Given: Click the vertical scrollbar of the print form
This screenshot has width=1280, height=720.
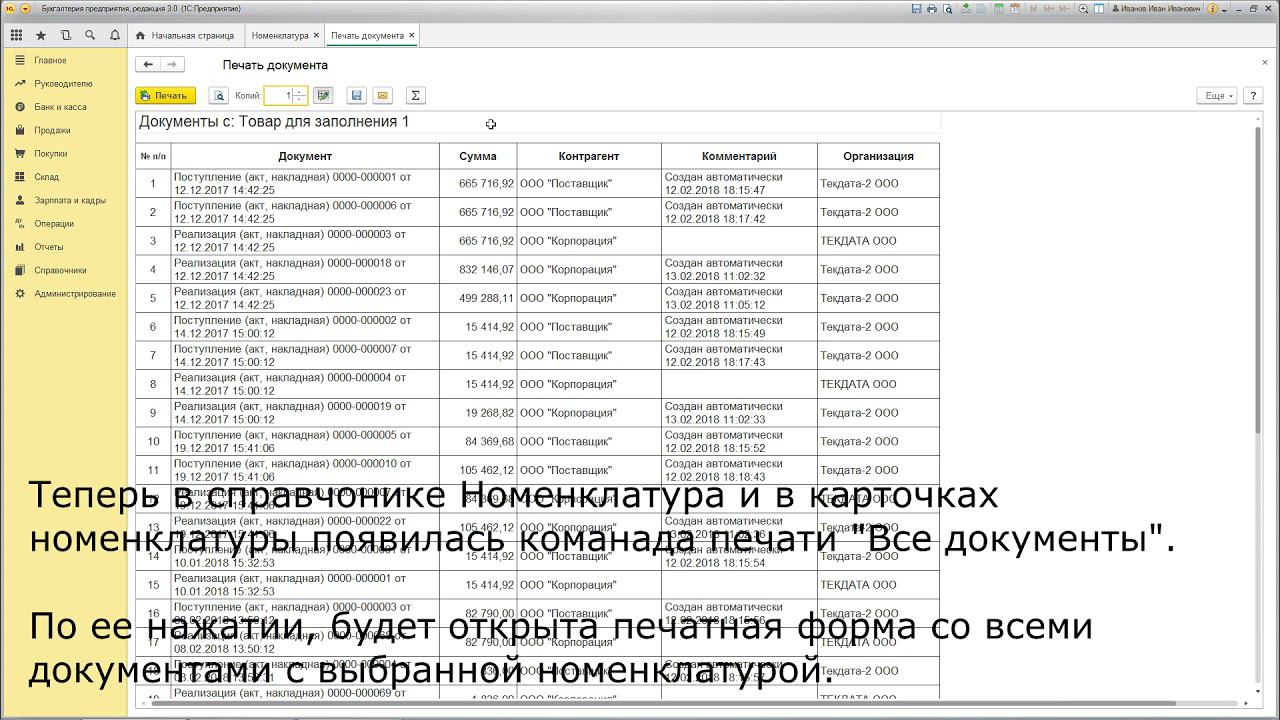Looking at the screenshot, I should click(1258, 280).
